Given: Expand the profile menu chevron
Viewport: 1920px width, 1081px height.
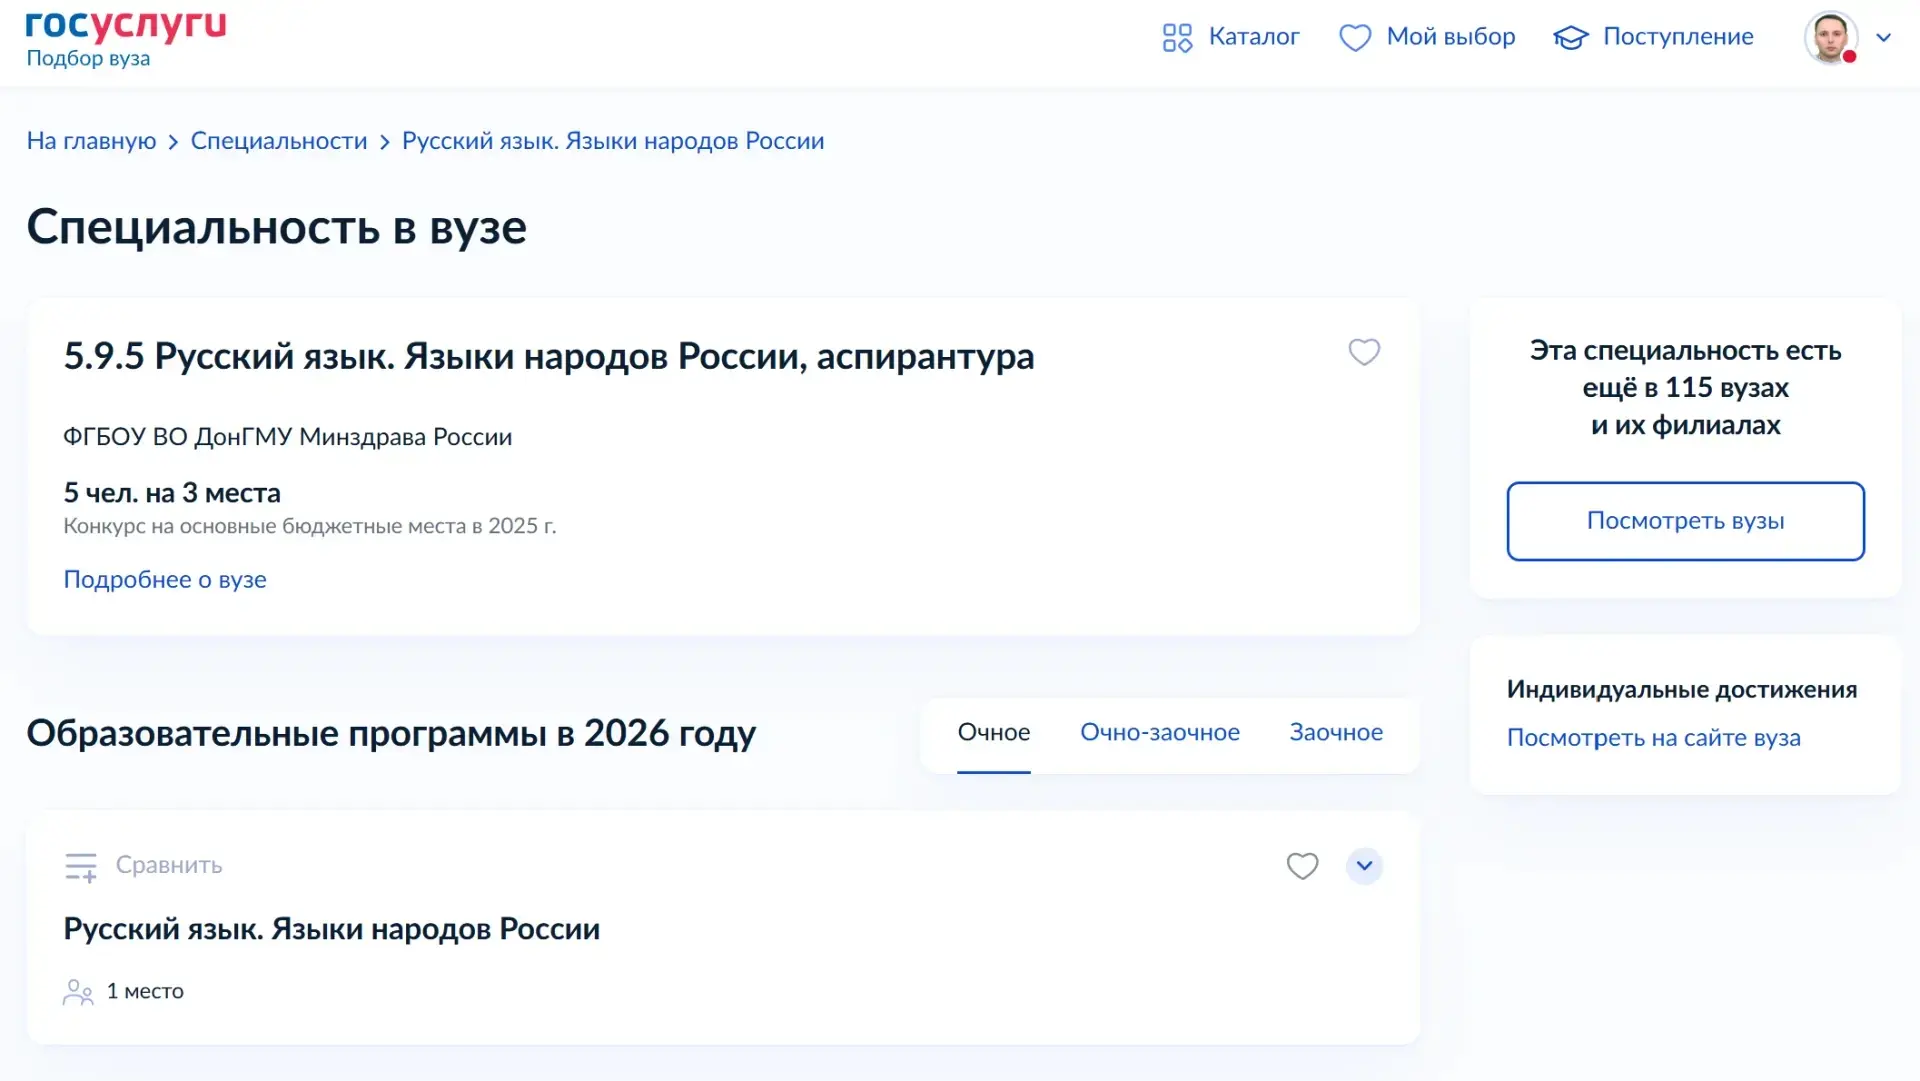Looking at the screenshot, I should (1883, 38).
